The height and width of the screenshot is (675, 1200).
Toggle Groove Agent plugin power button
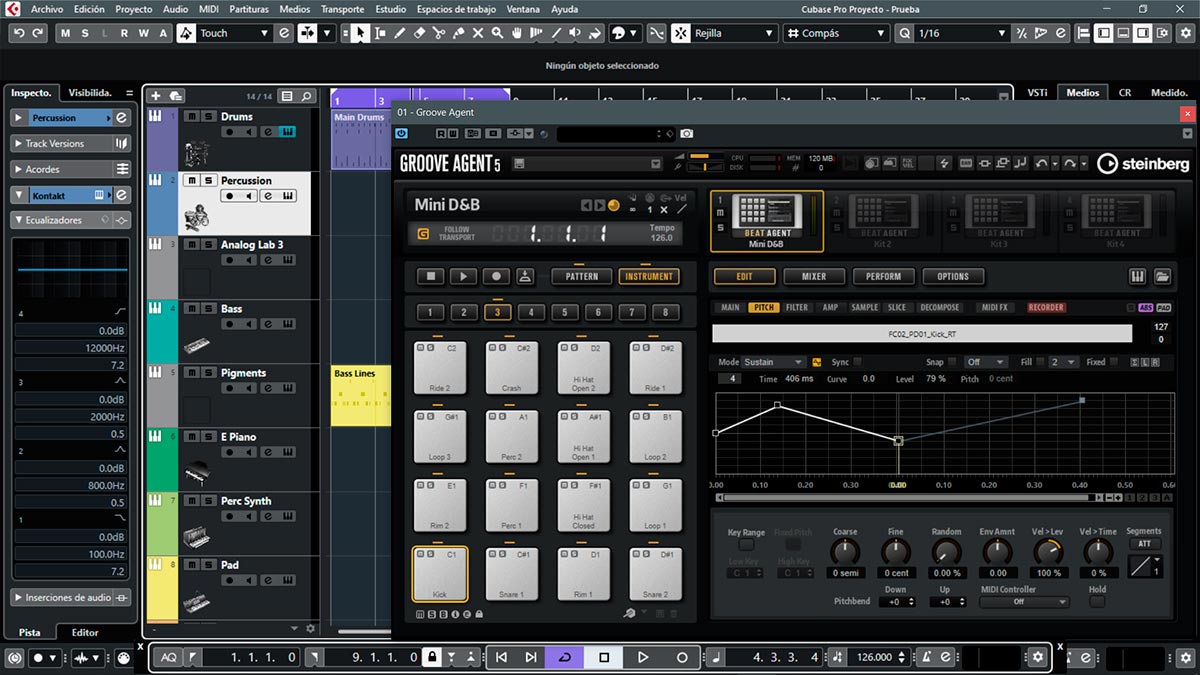(402, 133)
